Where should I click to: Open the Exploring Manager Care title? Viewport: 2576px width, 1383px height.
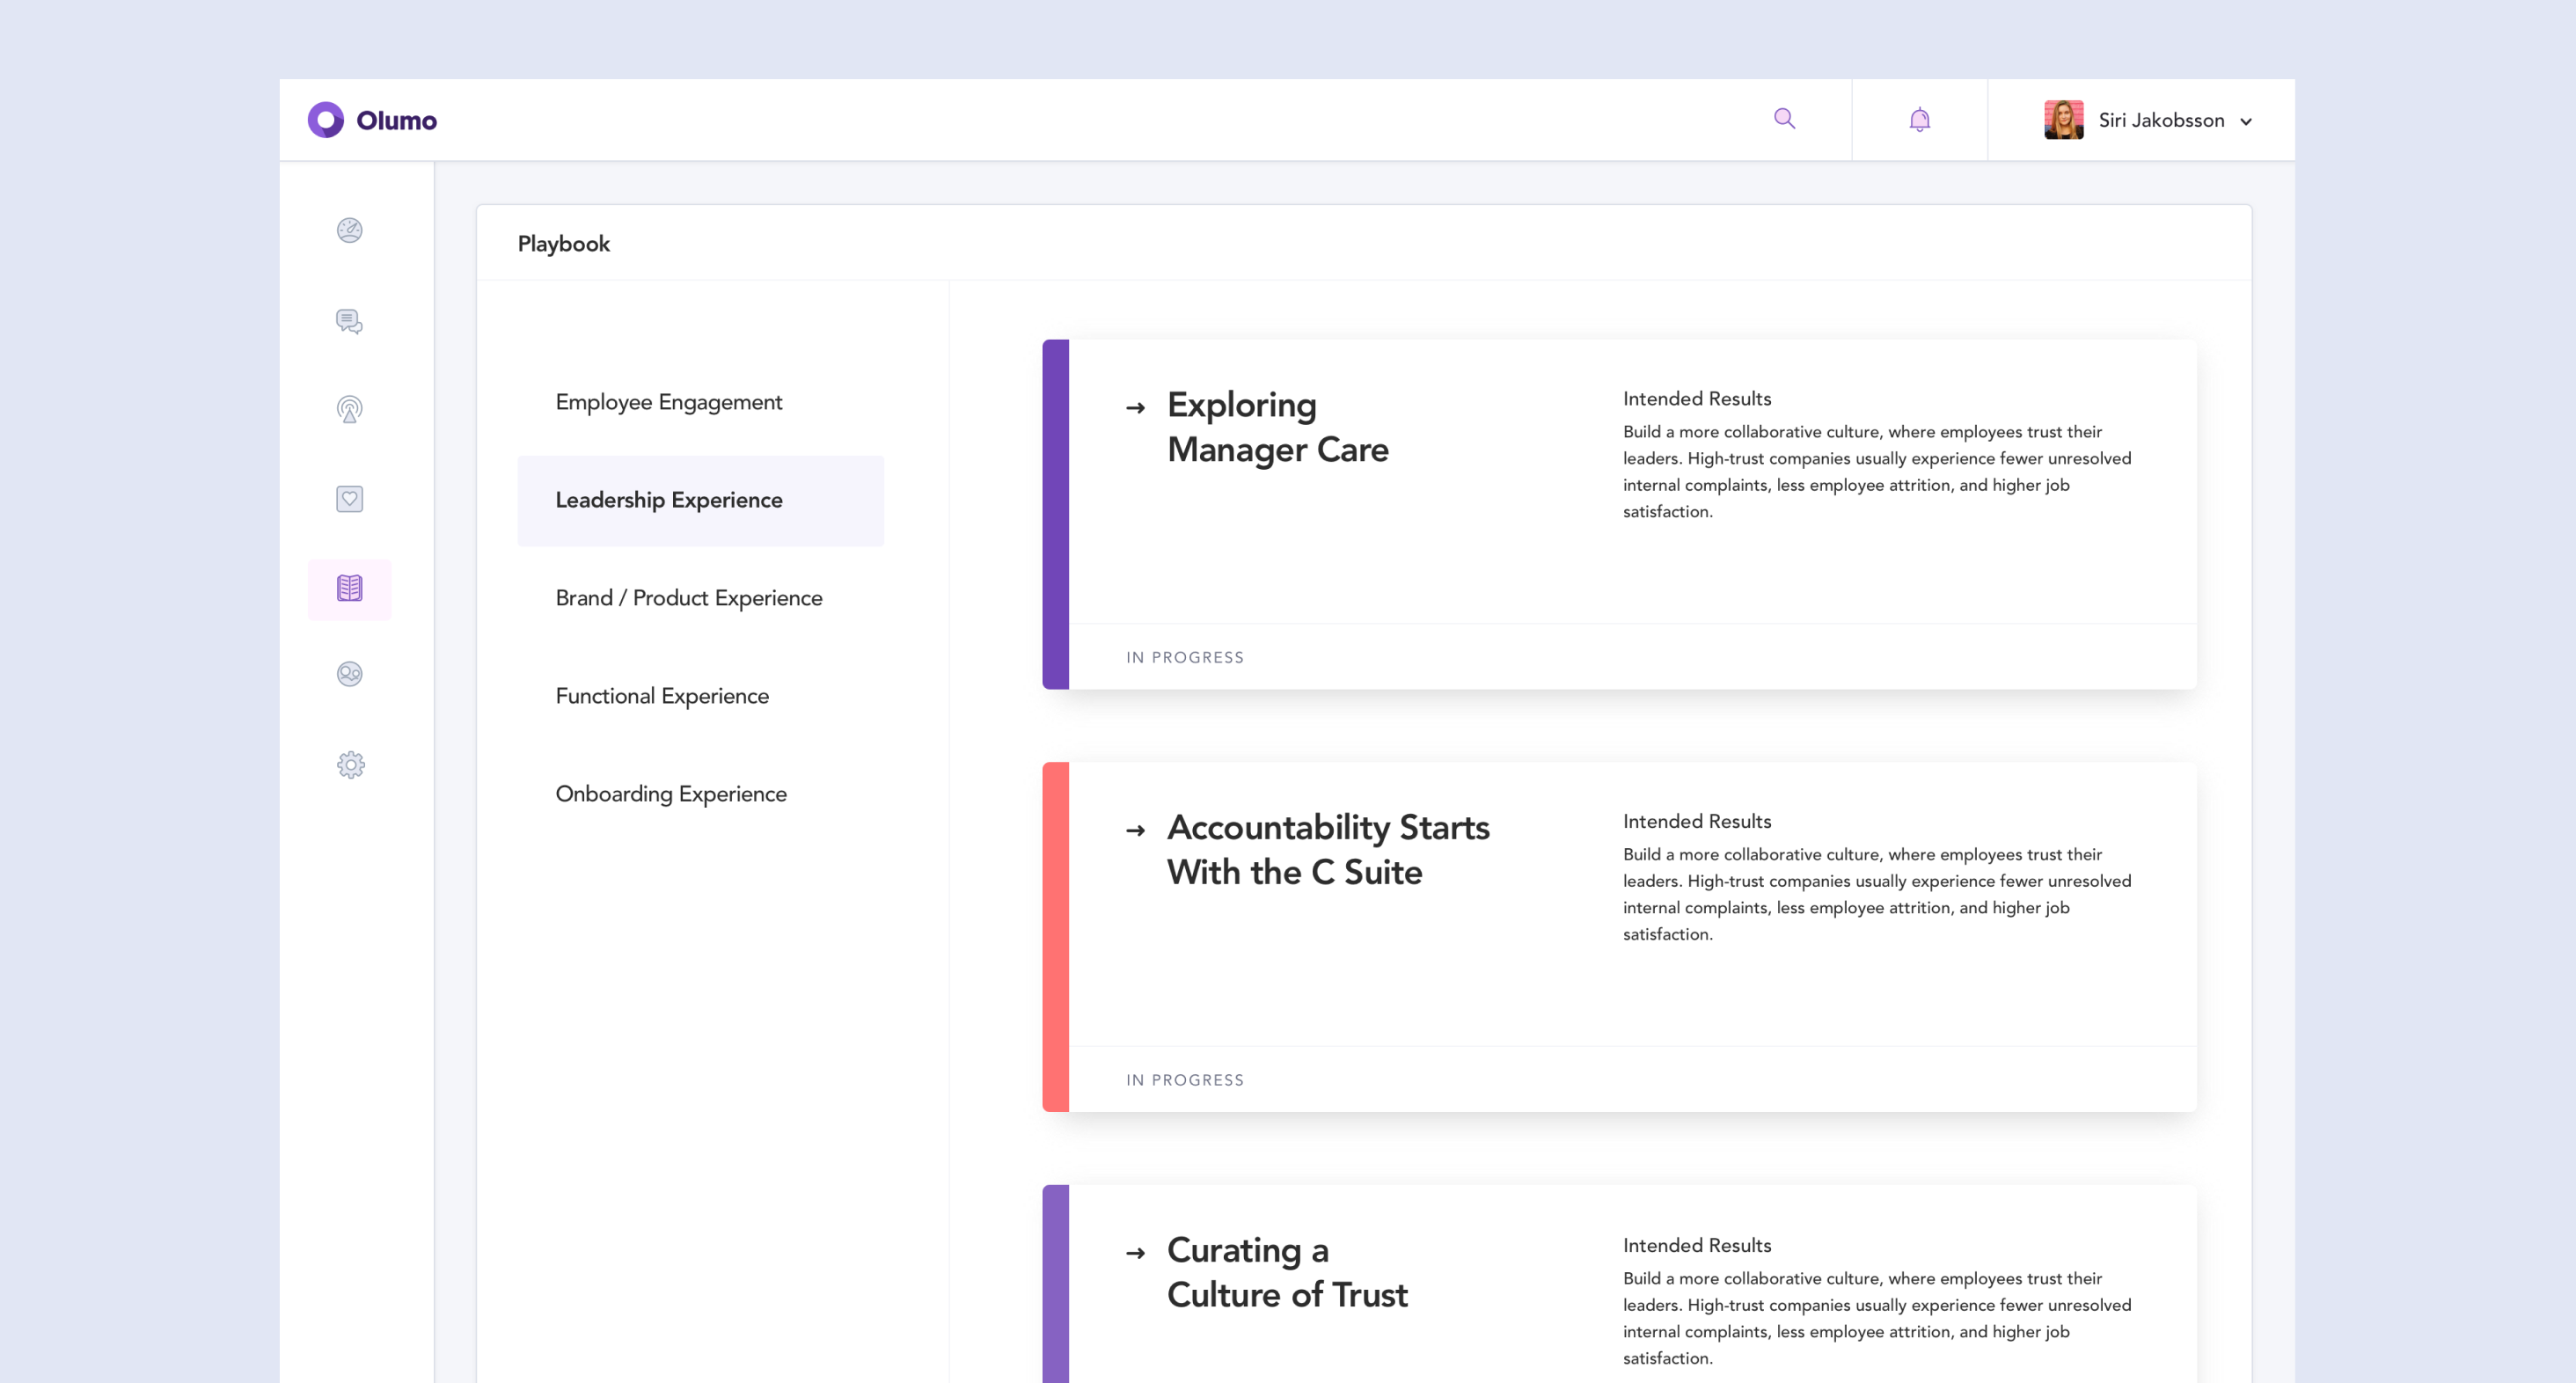coord(1277,427)
